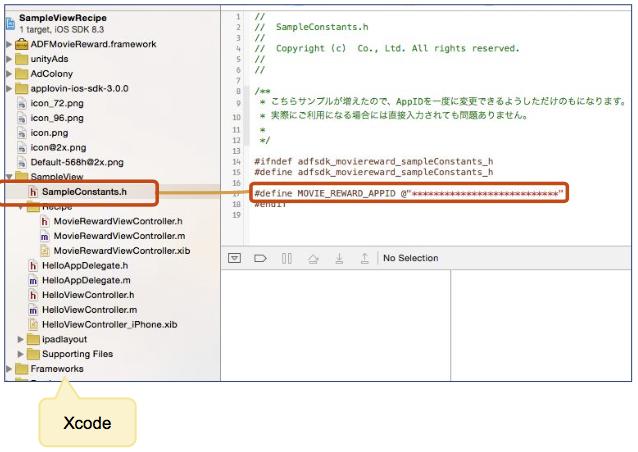Click the No Selection jump bar
The width and height of the screenshot is (638, 452).
(x=411, y=258)
